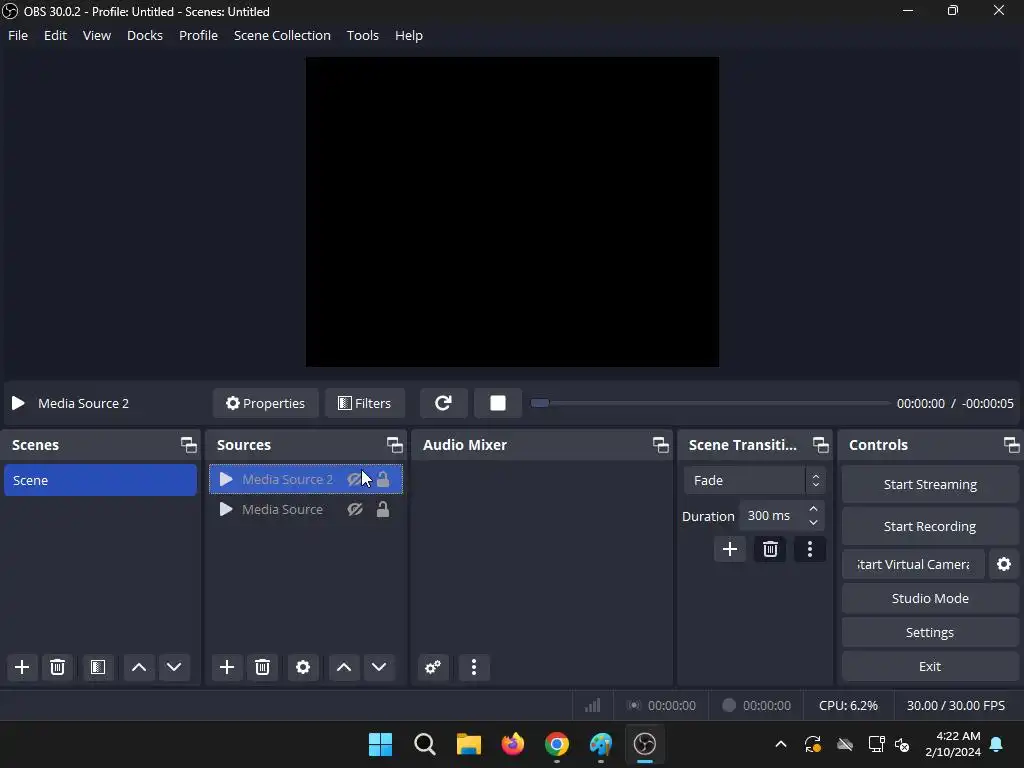Open source properties gear in Sources toolbar
Image resolution: width=1024 pixels, height=768 pixels.
(x=303, y=667)
